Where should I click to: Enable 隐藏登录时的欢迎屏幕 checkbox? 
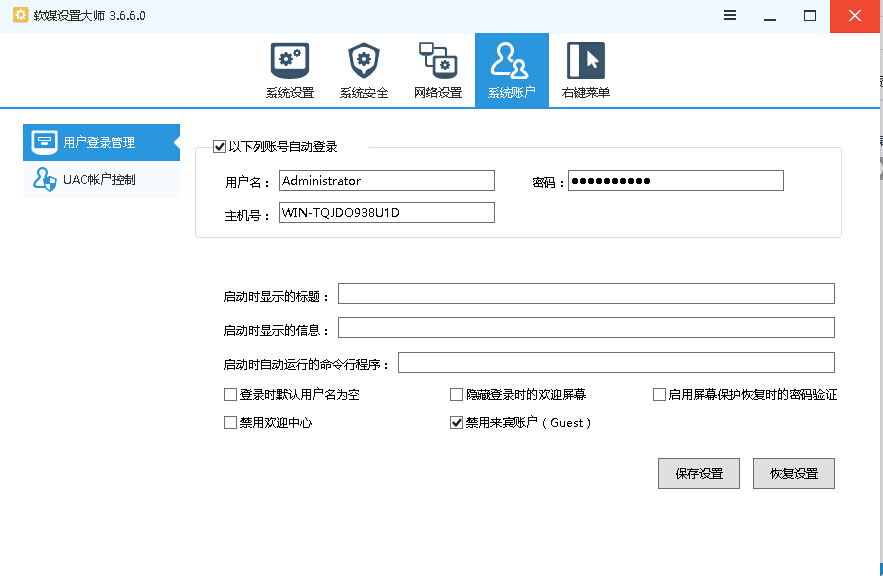click(457, 395)
